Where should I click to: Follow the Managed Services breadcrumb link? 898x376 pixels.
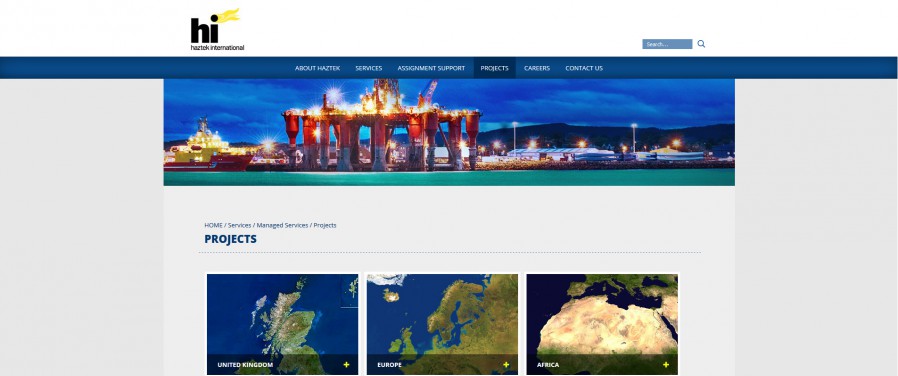282,225
